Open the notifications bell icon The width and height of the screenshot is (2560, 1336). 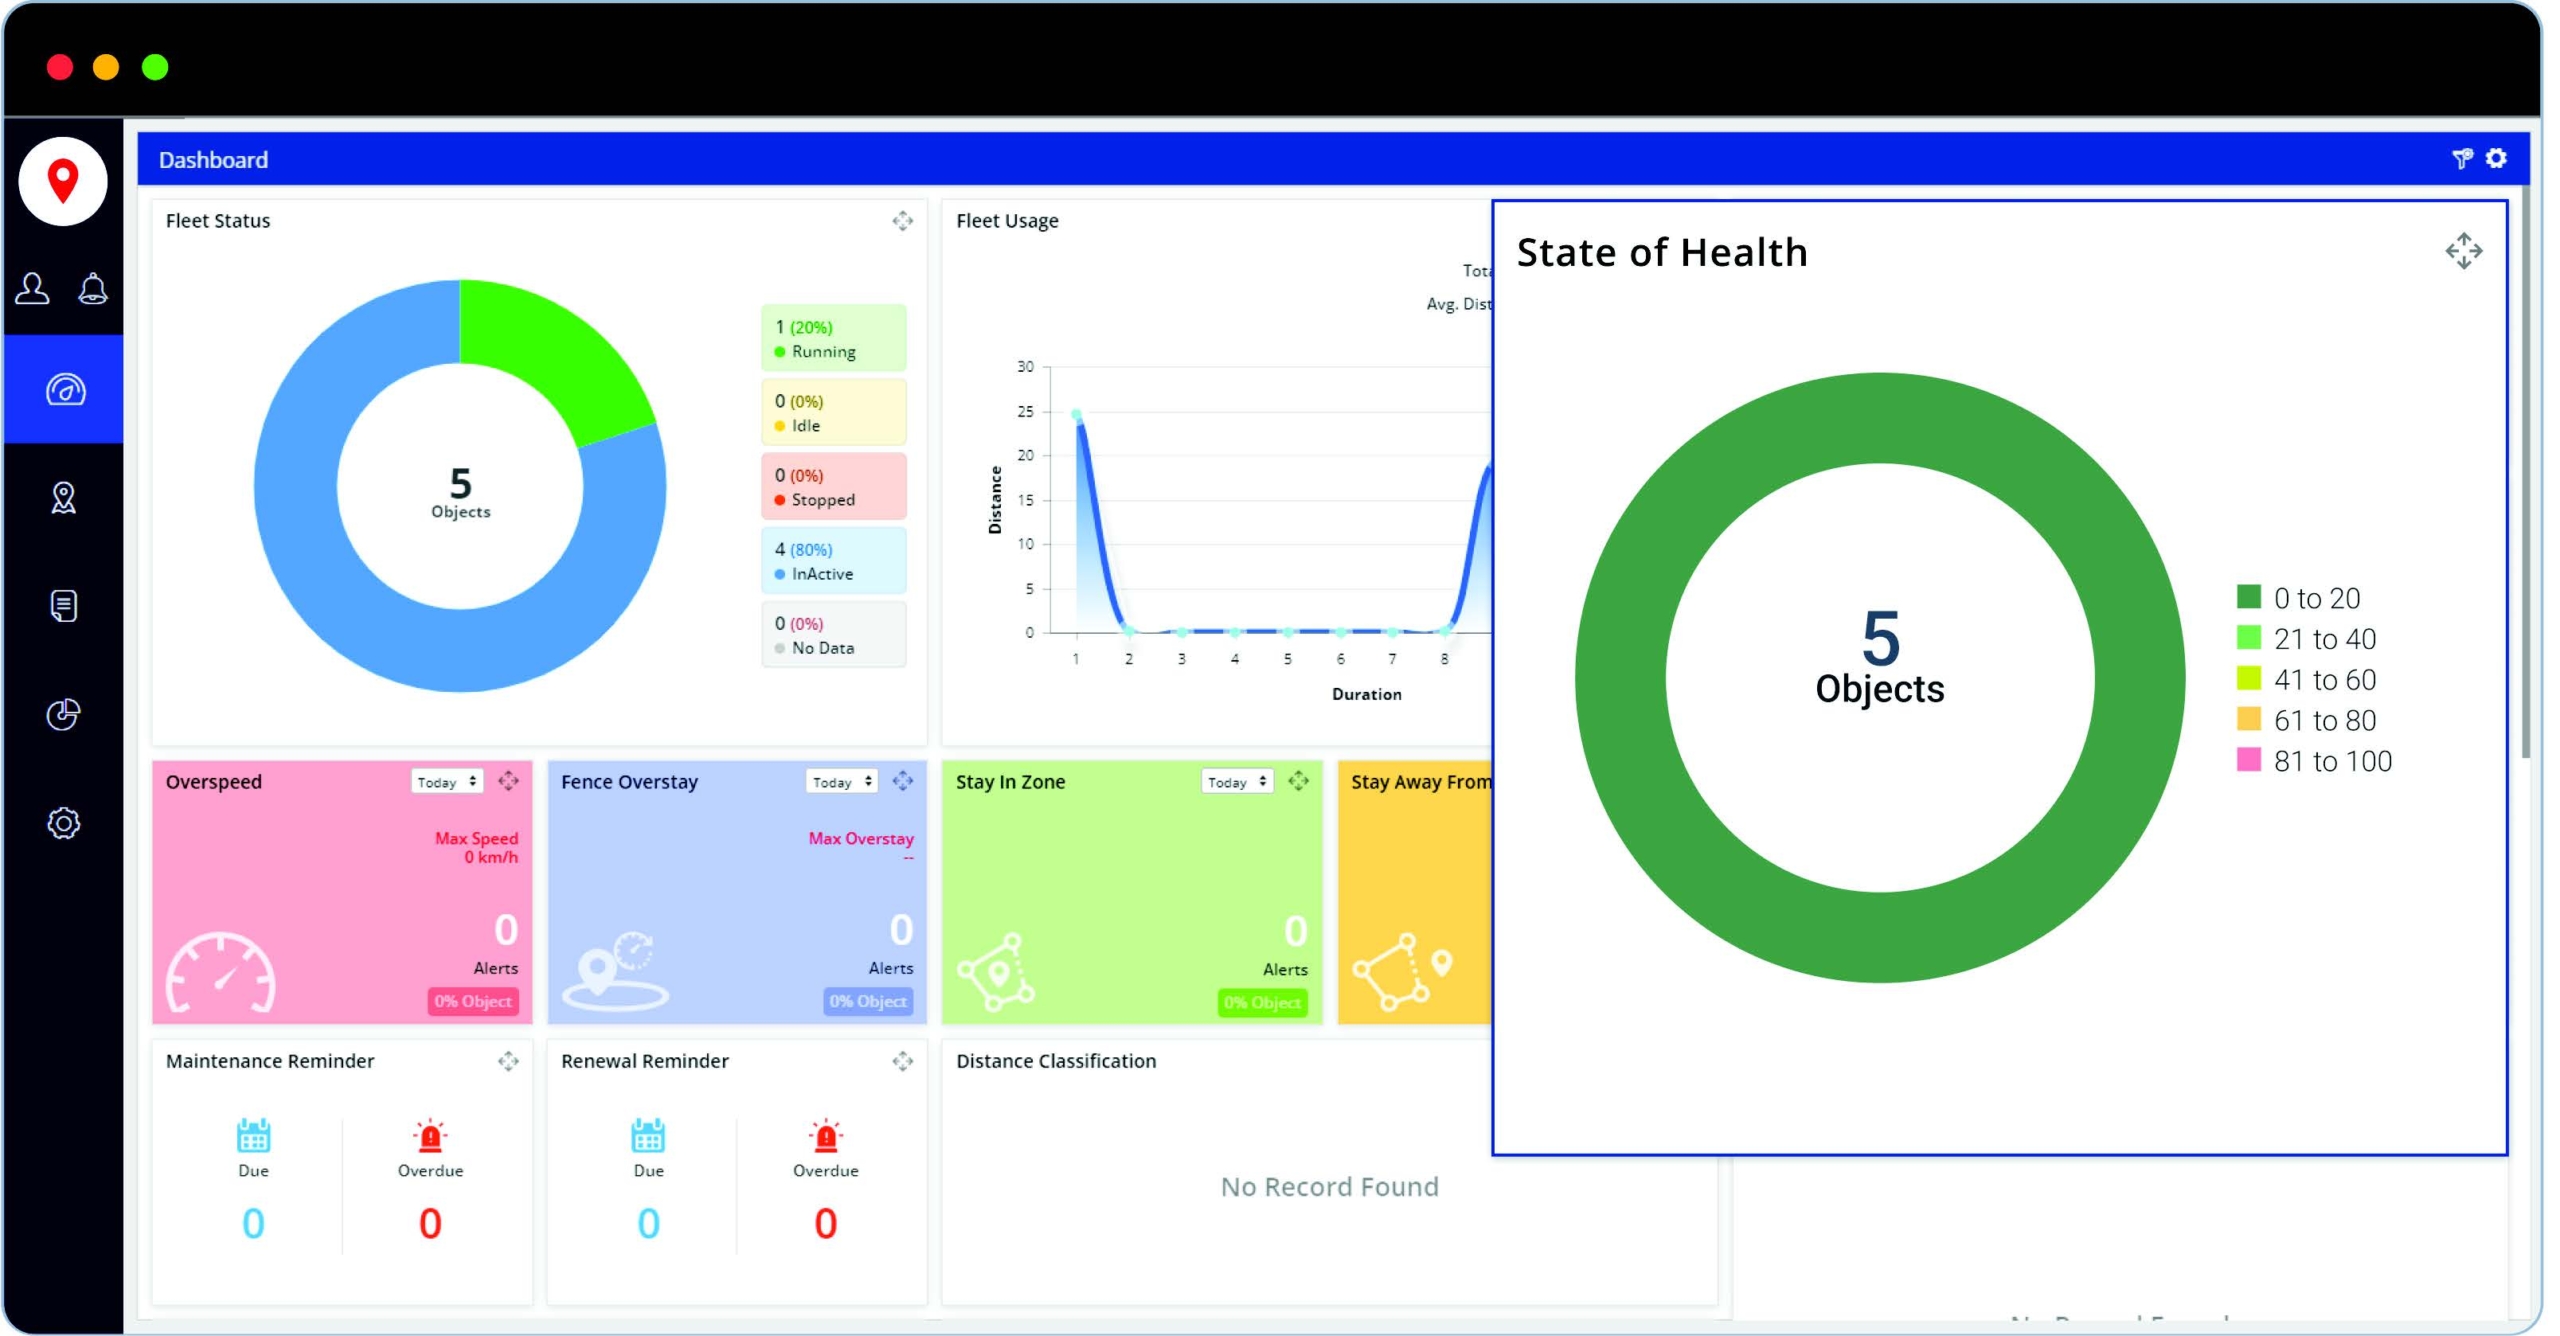(x=93, y=289)
